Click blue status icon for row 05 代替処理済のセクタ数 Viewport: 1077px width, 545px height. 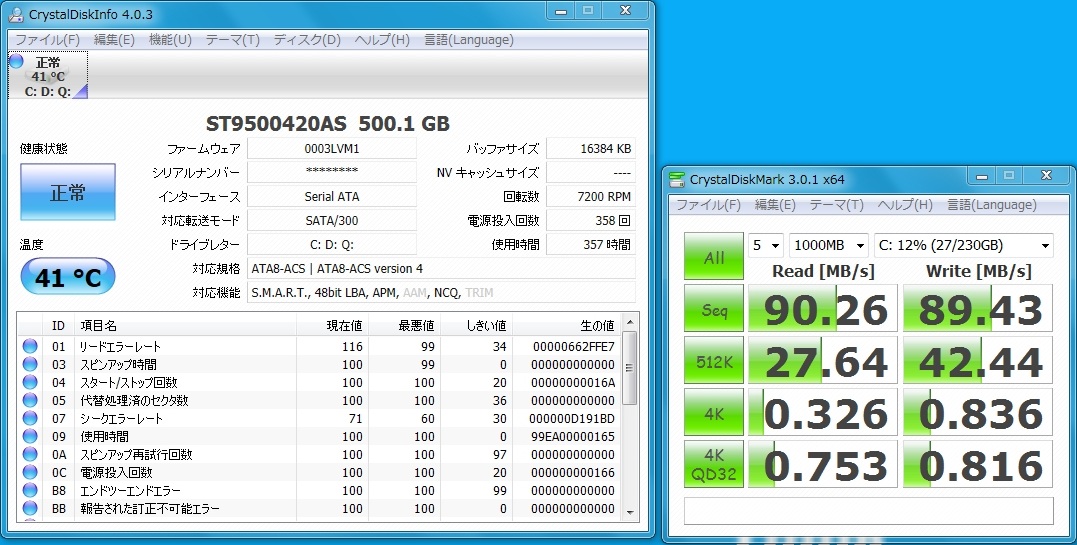click(30, 400)
